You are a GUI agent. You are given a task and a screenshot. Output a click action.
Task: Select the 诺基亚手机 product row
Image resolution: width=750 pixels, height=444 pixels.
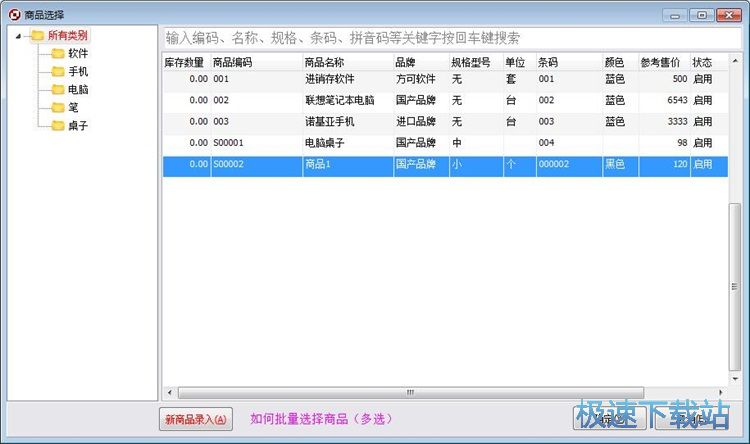(445, 122)
